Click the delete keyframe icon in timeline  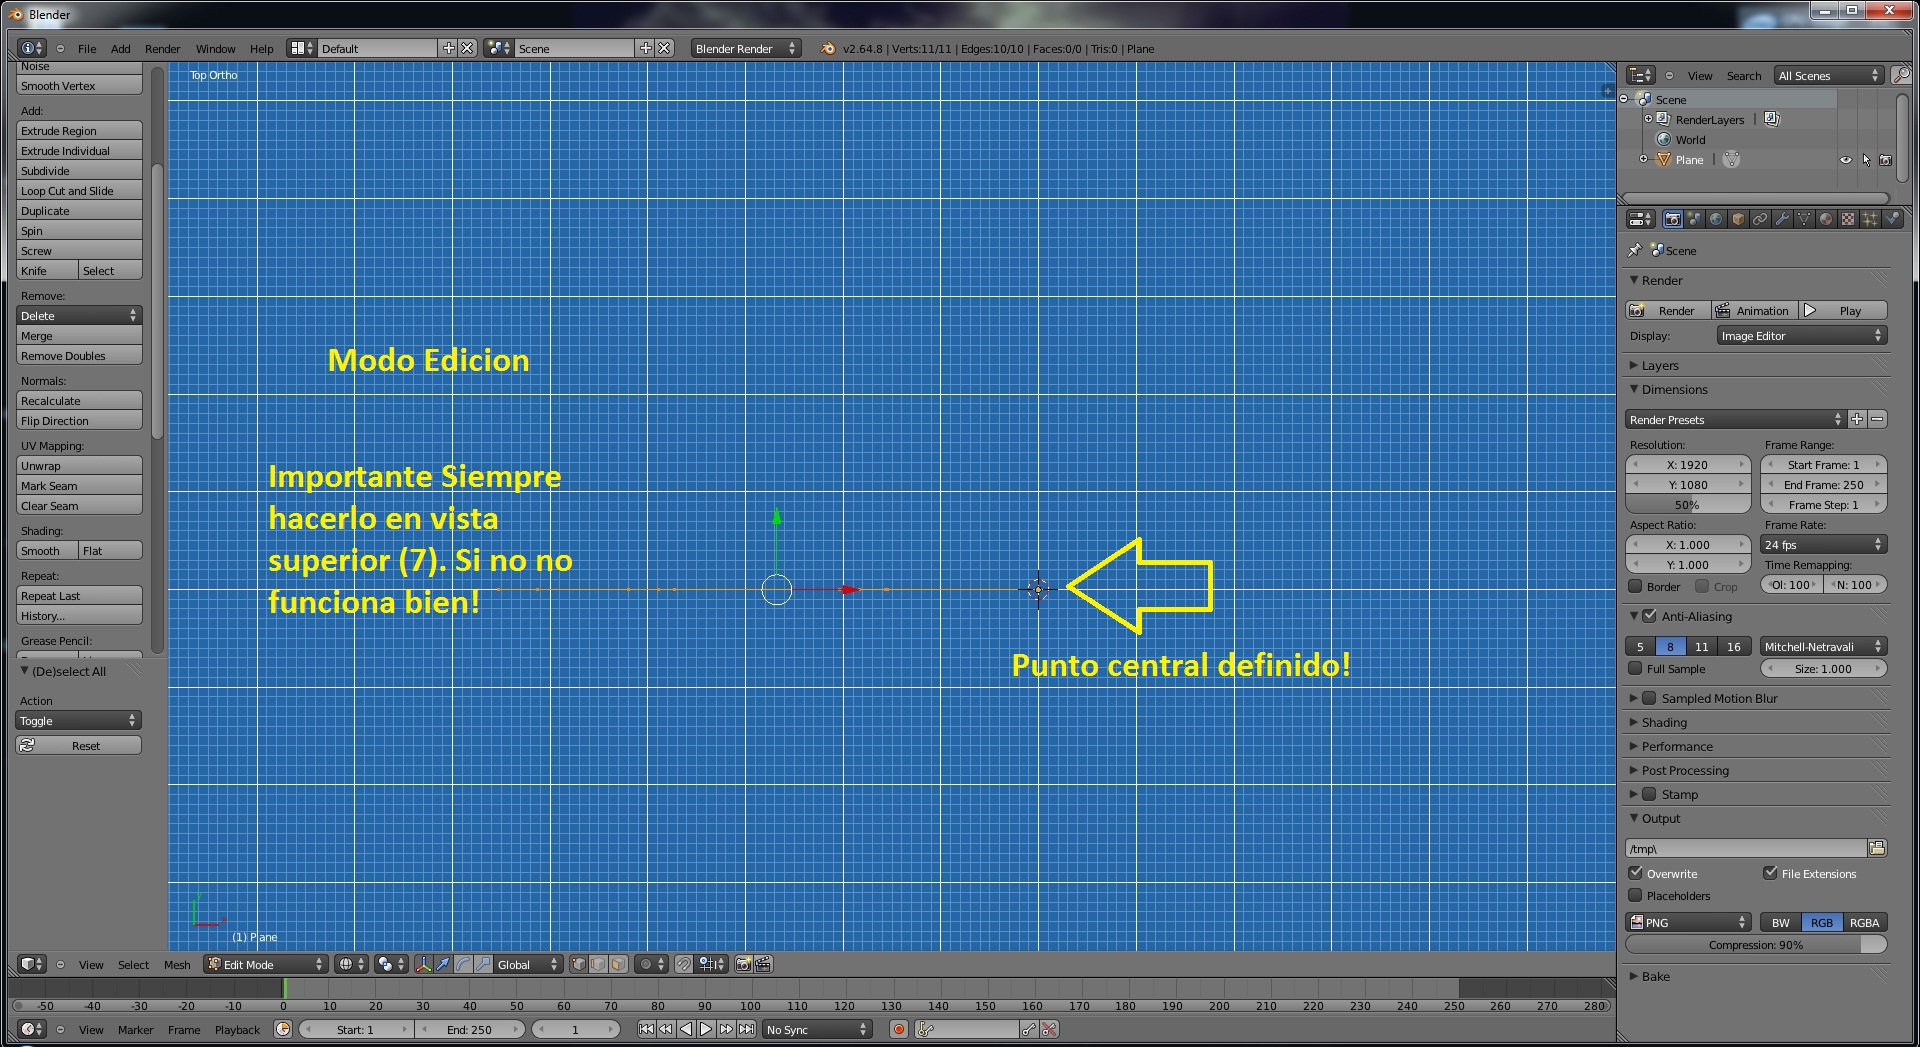coord(1049,1029)
